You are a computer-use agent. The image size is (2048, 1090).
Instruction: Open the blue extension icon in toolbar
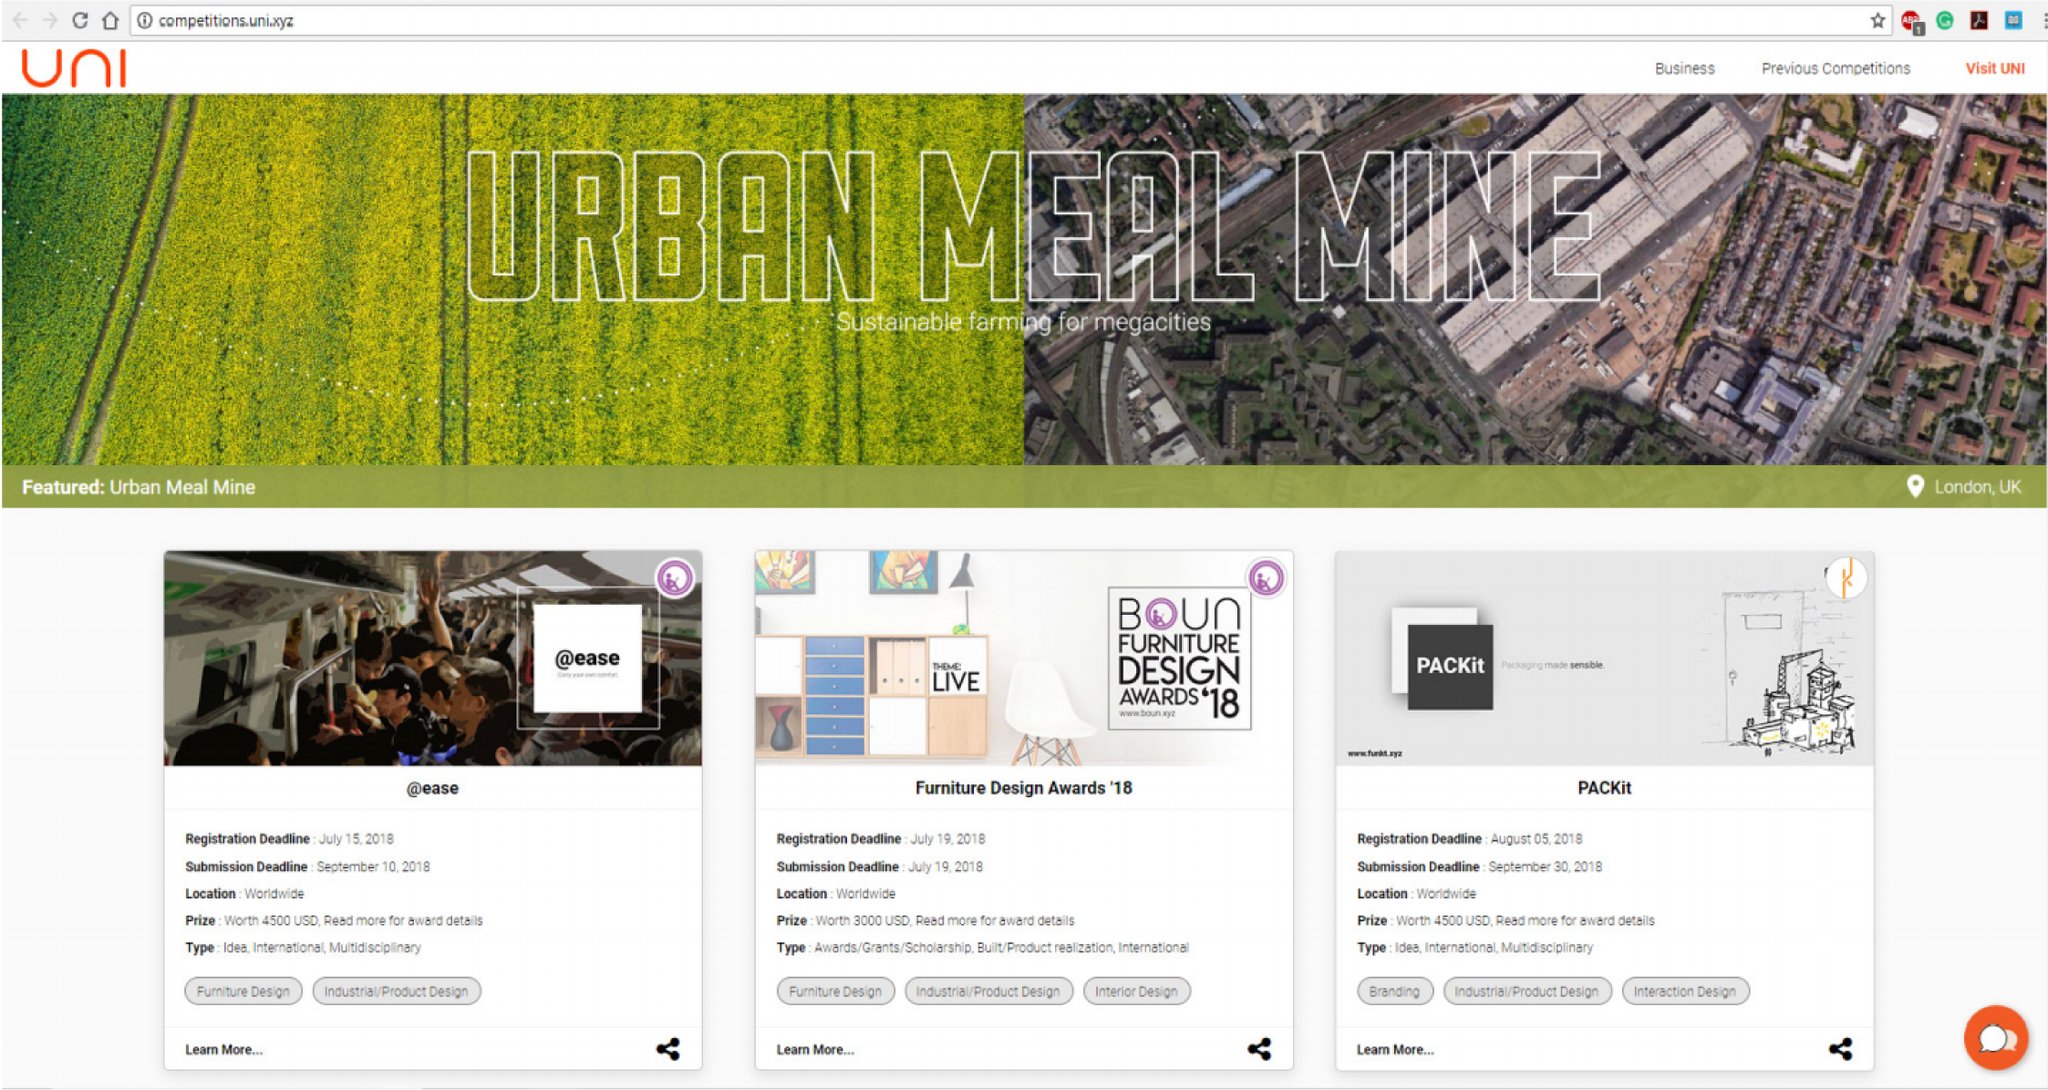click(x=2013, y=20)
